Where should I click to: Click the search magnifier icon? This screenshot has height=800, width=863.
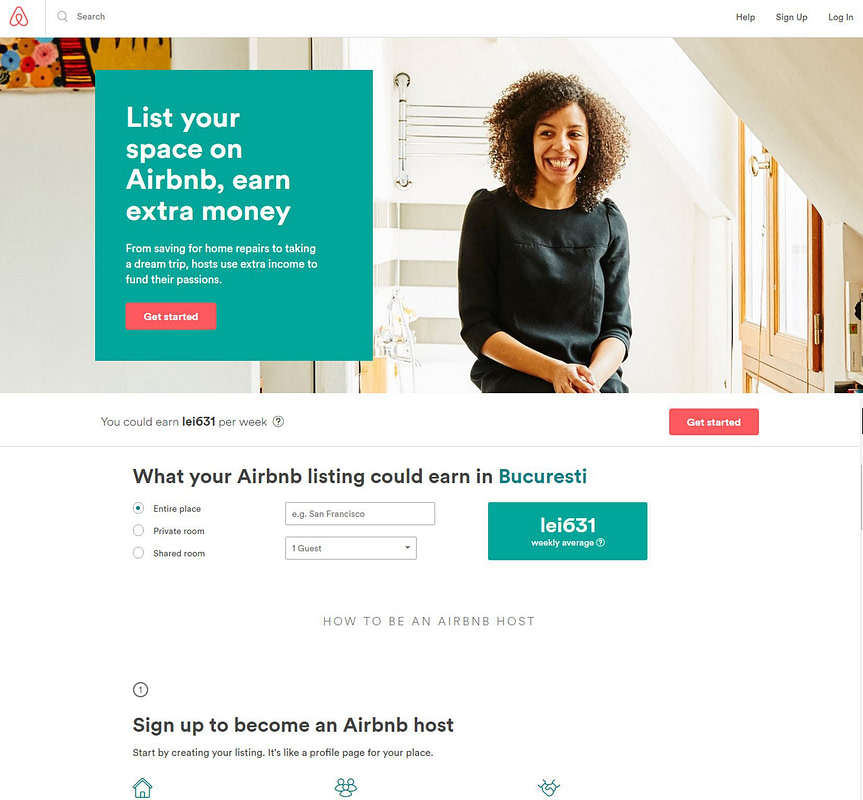[x=62, y=17]
